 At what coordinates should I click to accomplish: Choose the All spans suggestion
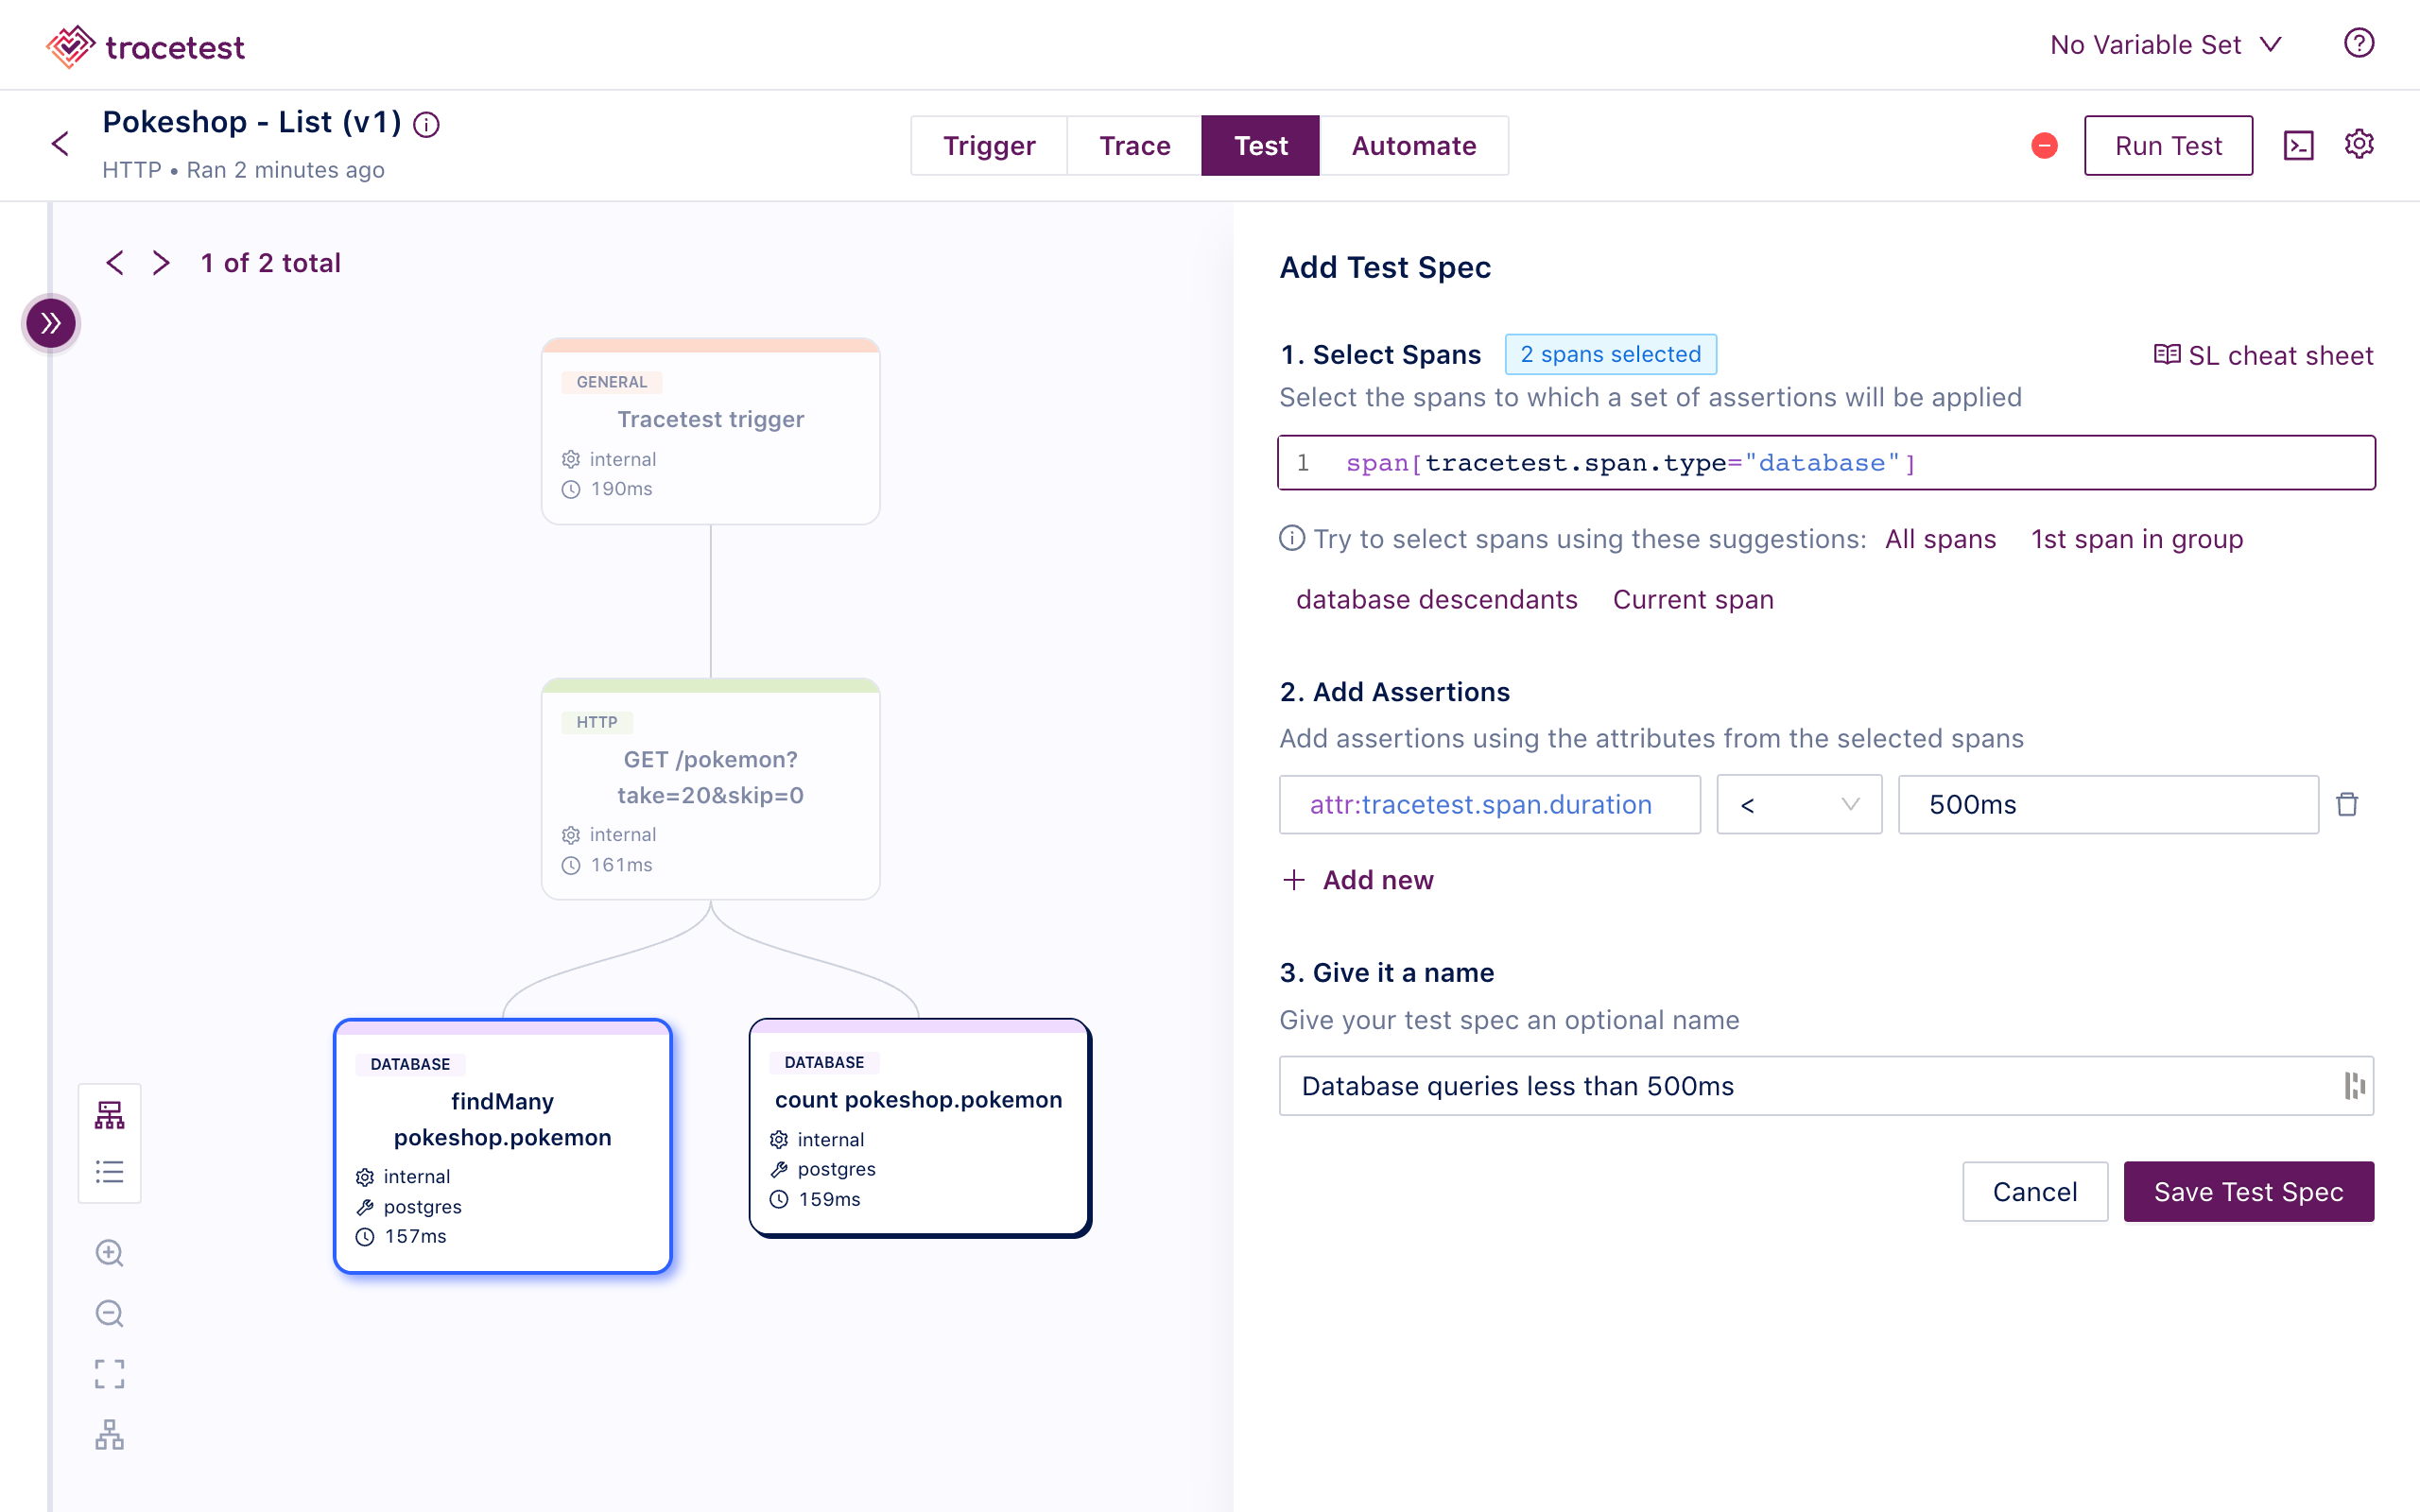(x=1940, y=539)
